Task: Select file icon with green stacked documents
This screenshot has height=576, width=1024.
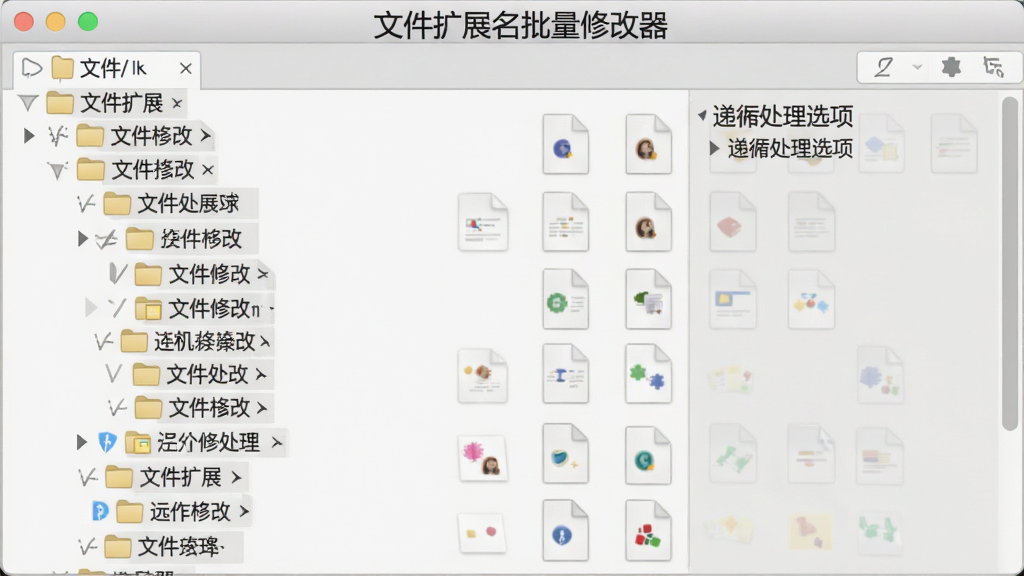Action: click(x=648, y=299)
